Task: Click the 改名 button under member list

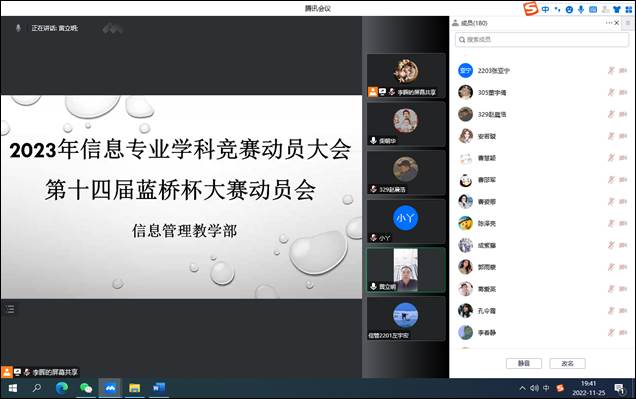Action: (x=567, y=363)
